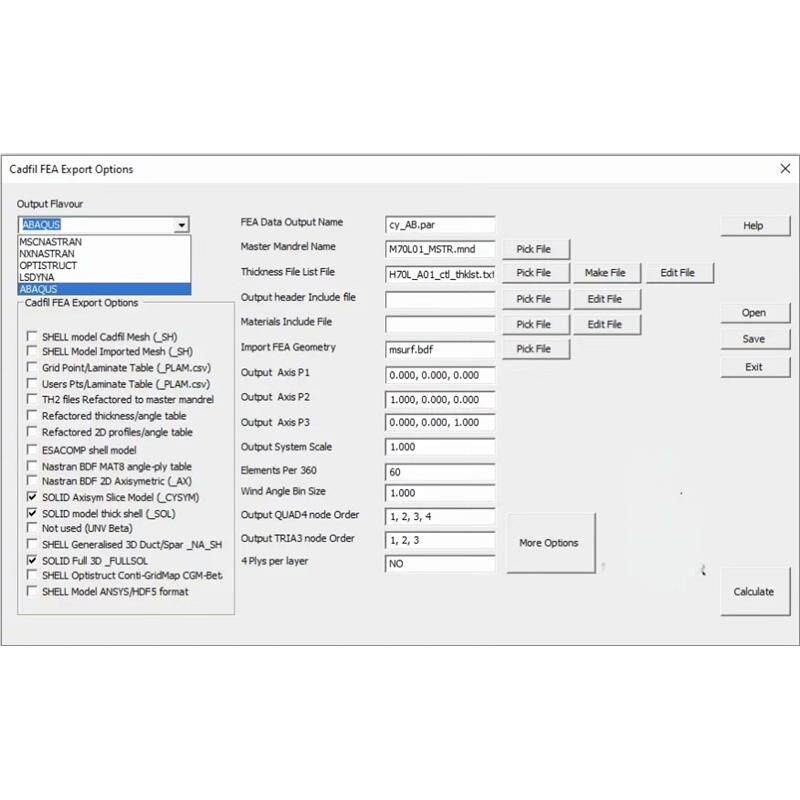This screenshot has height=800, width=800.
Task: Click the 4 Plys per layer field
Action: click(x=440, y=563)
